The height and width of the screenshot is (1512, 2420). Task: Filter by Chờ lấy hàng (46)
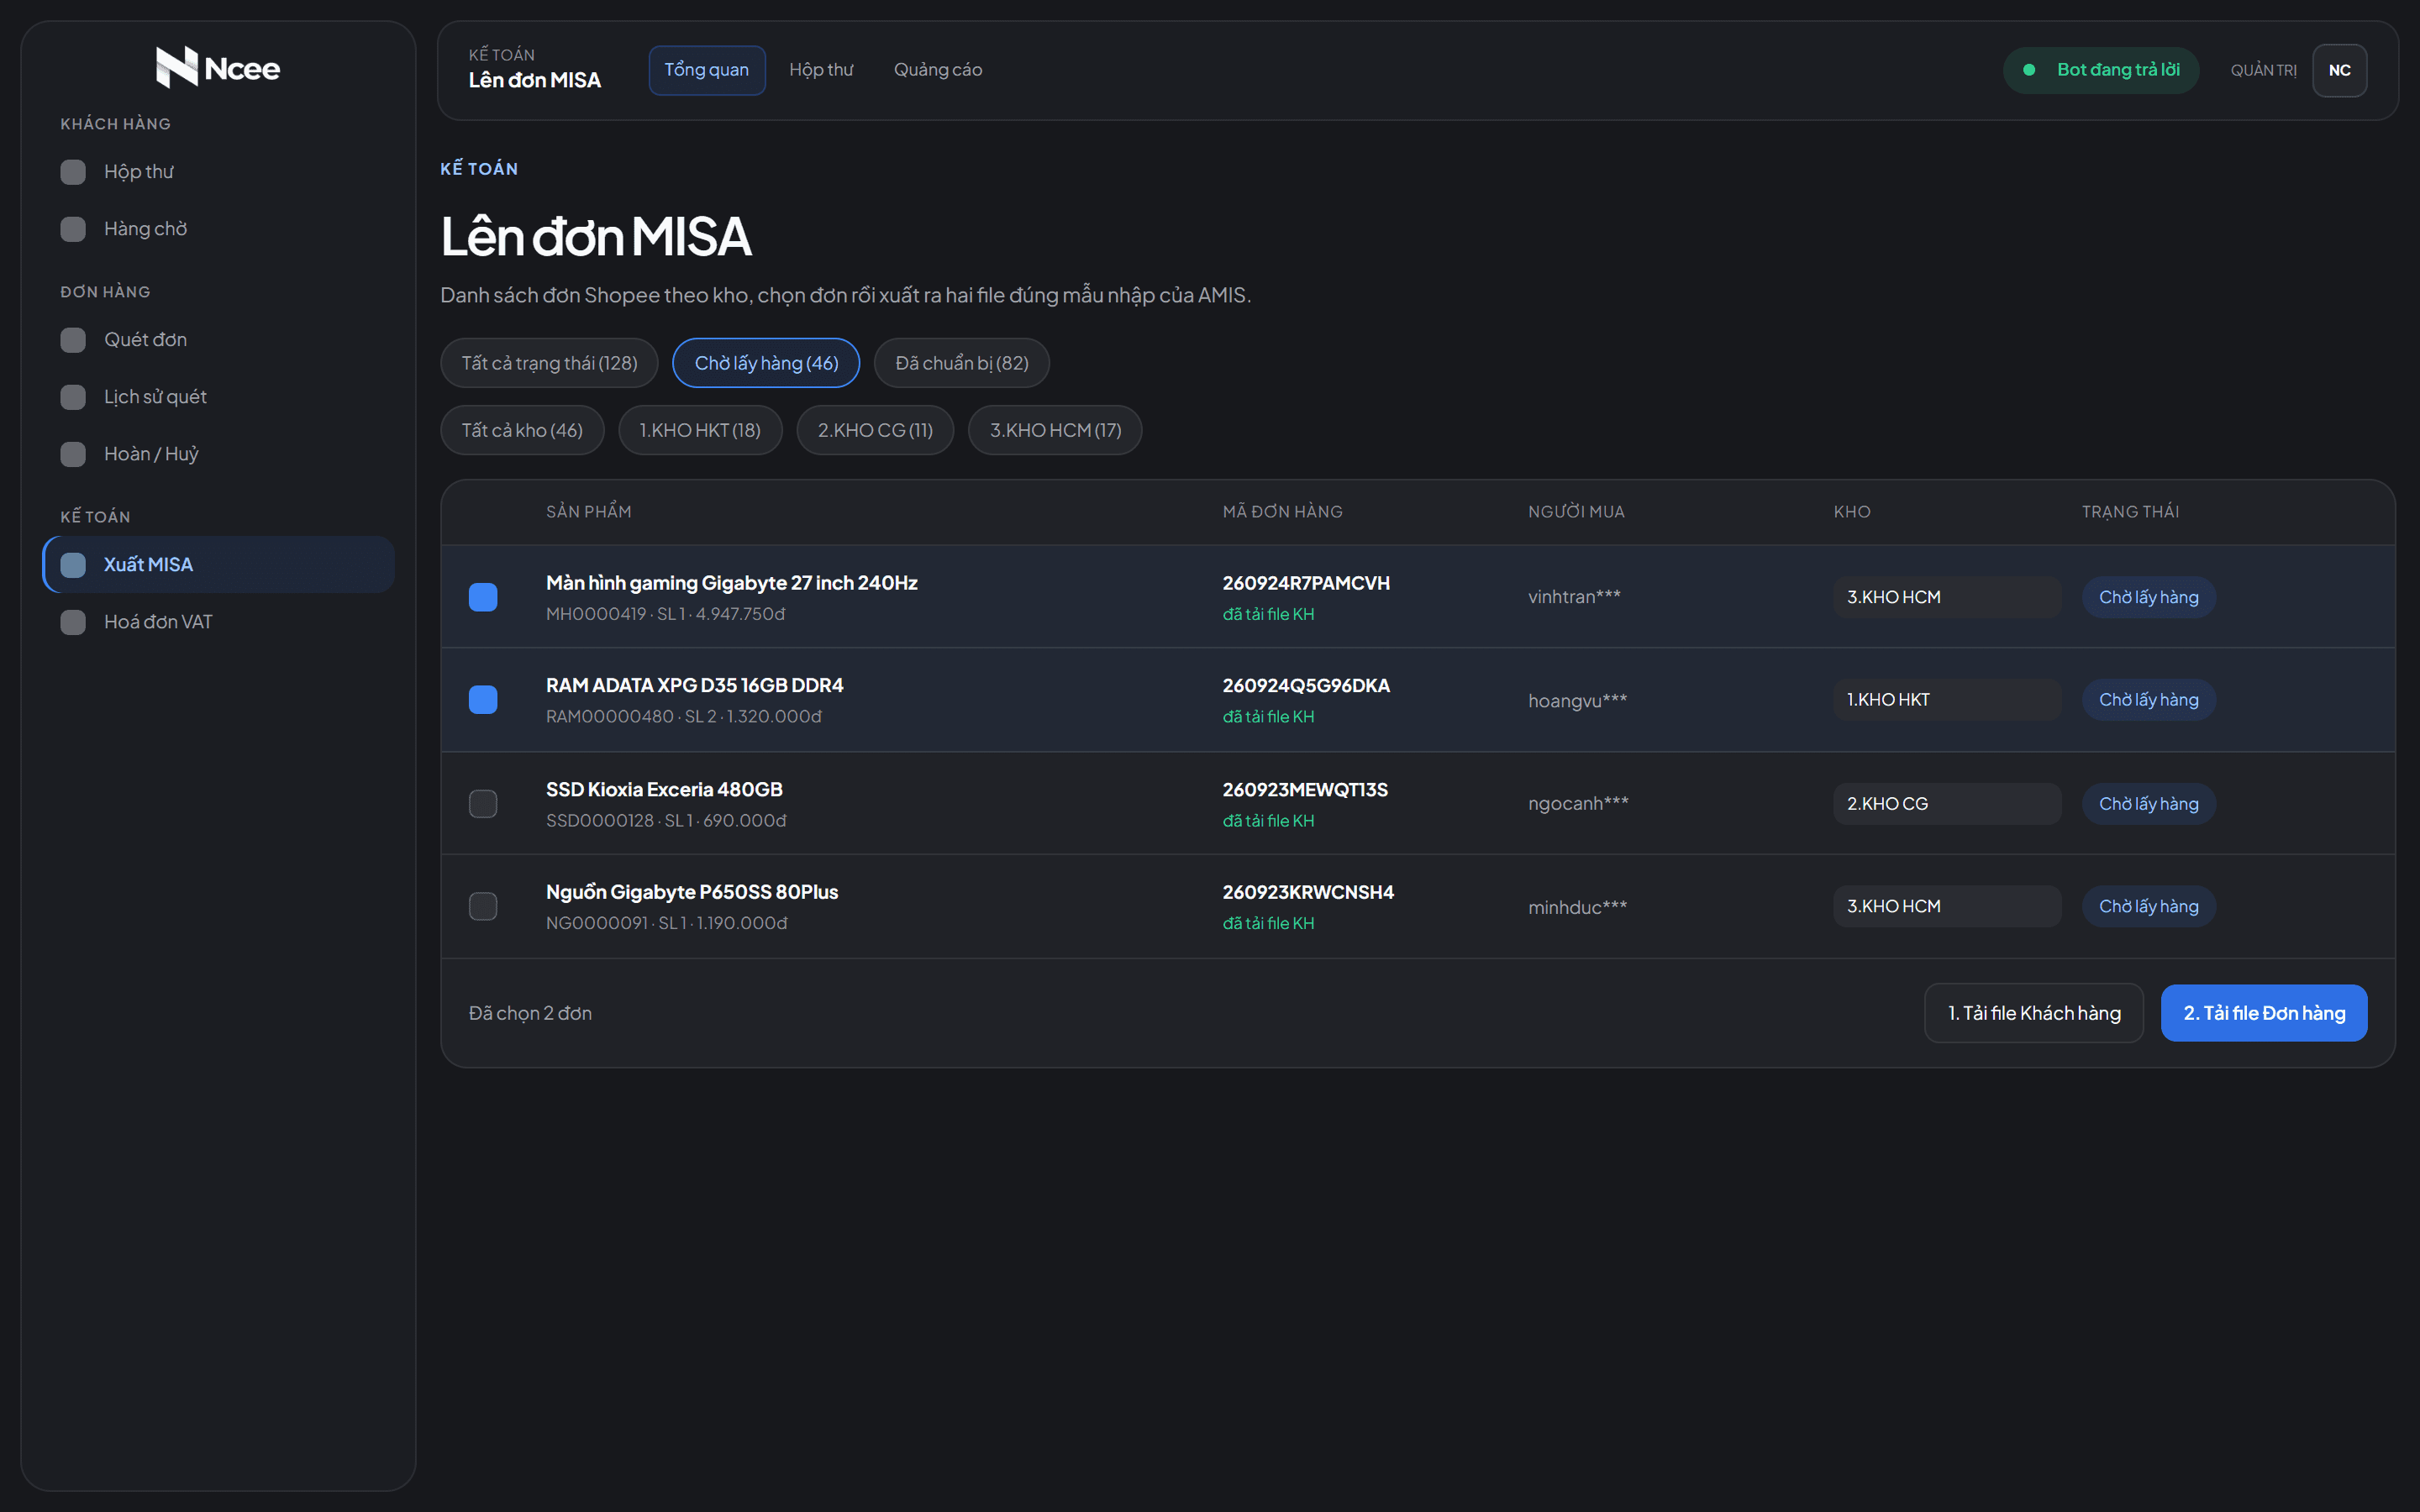coord(766,363)
